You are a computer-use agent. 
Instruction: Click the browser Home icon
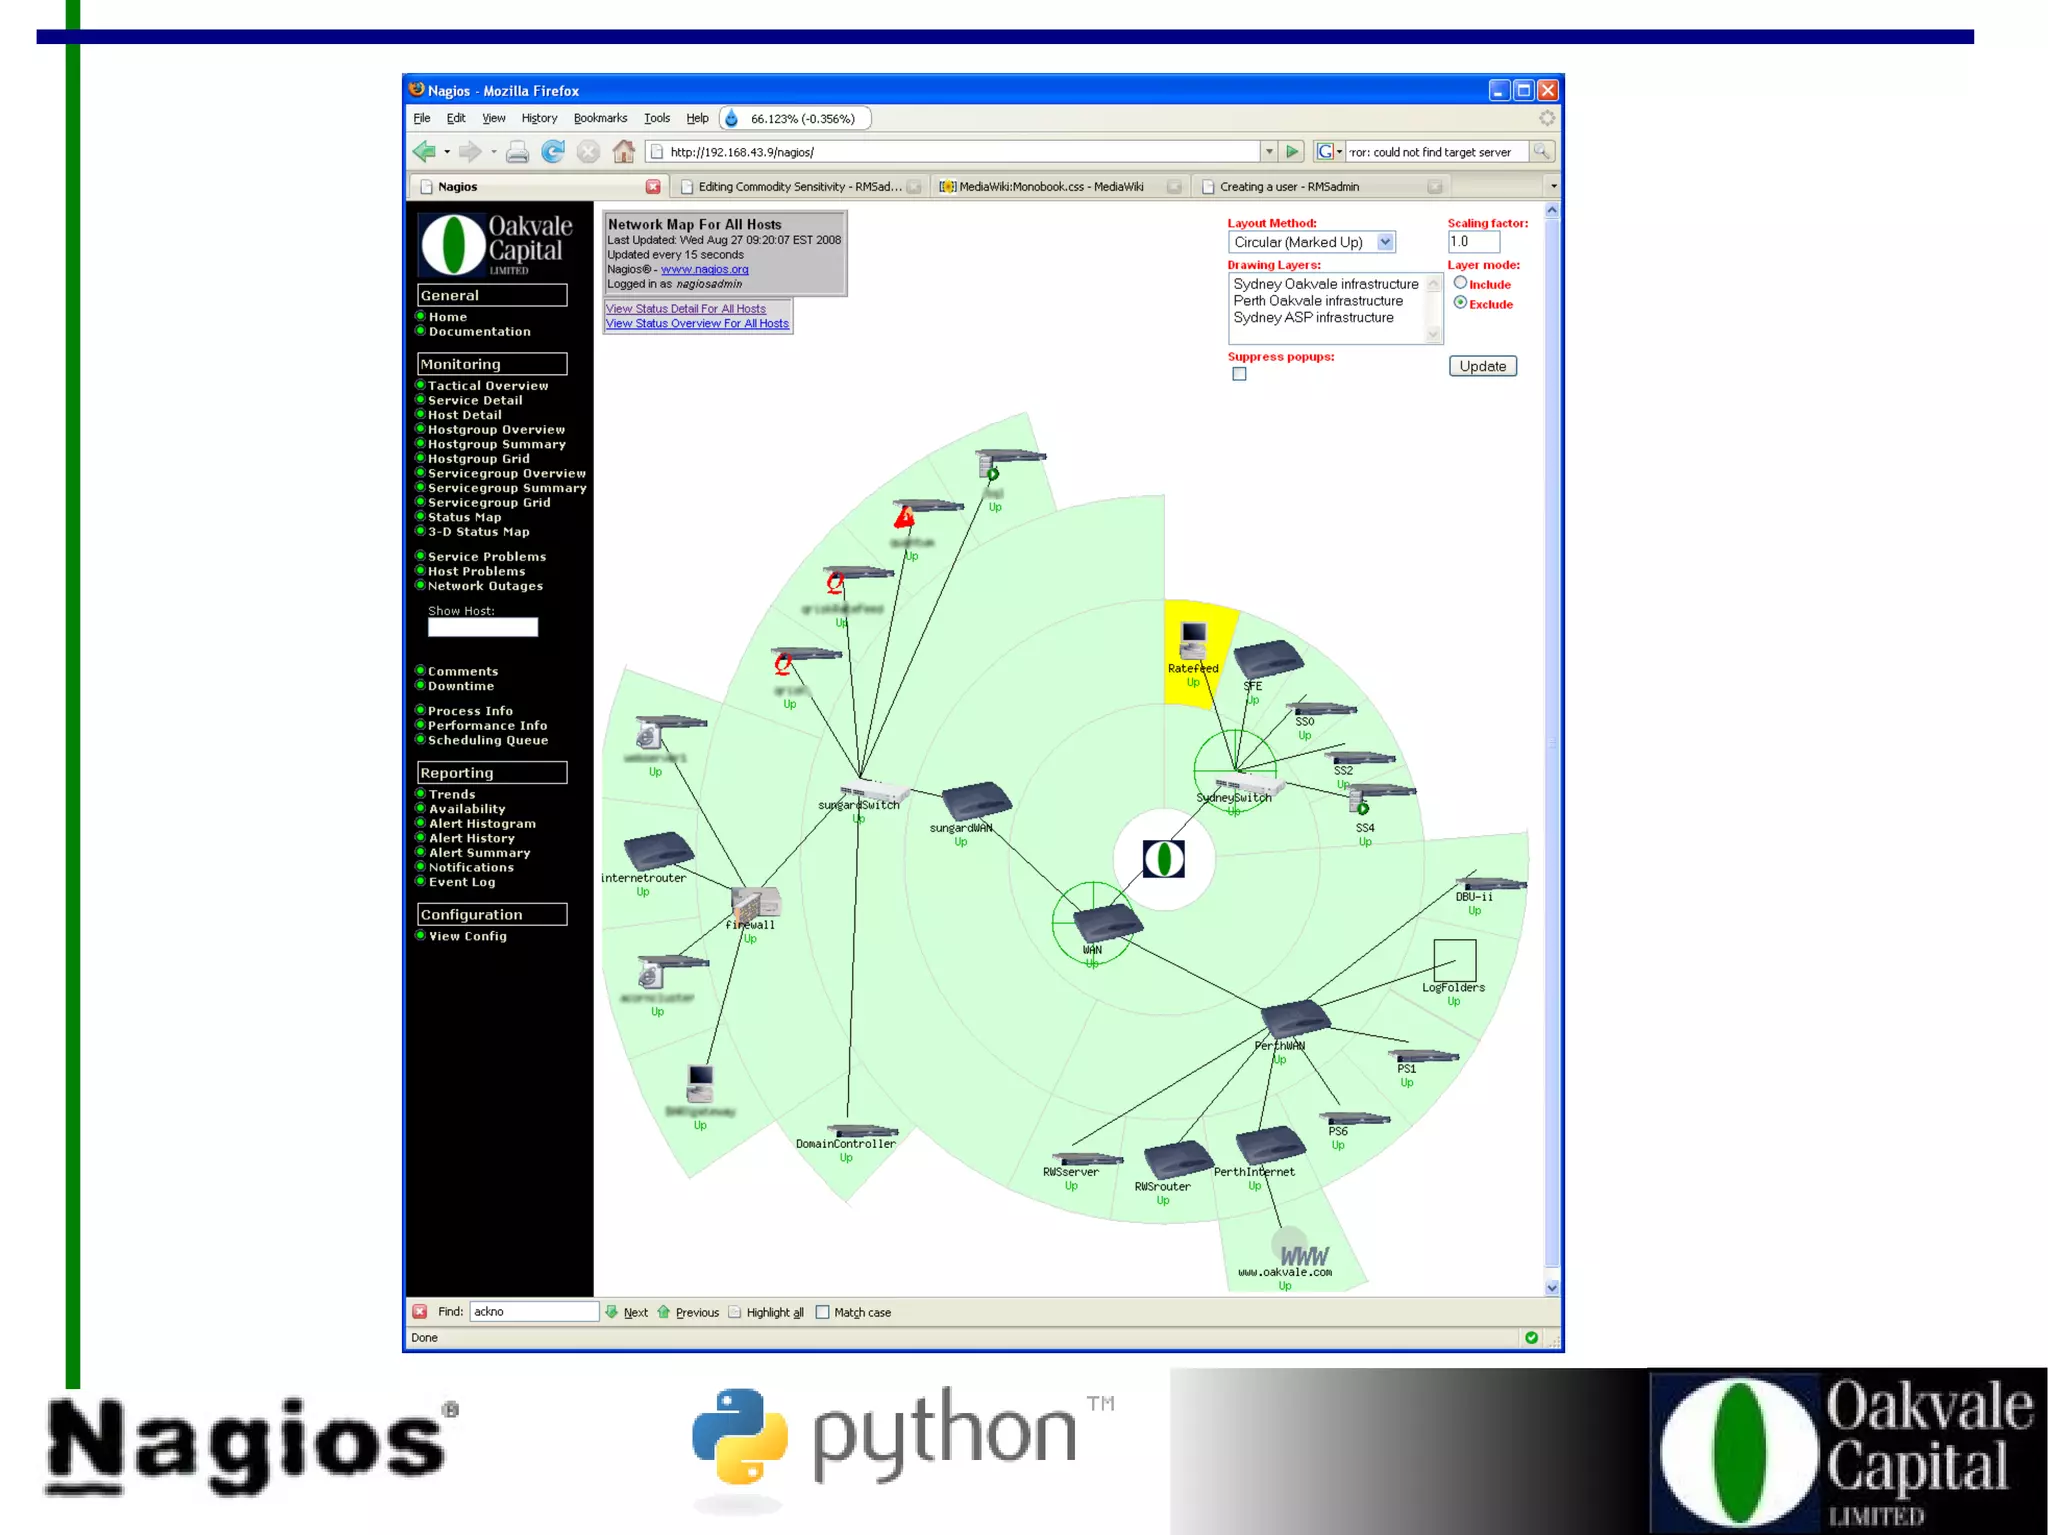(623, 152)
